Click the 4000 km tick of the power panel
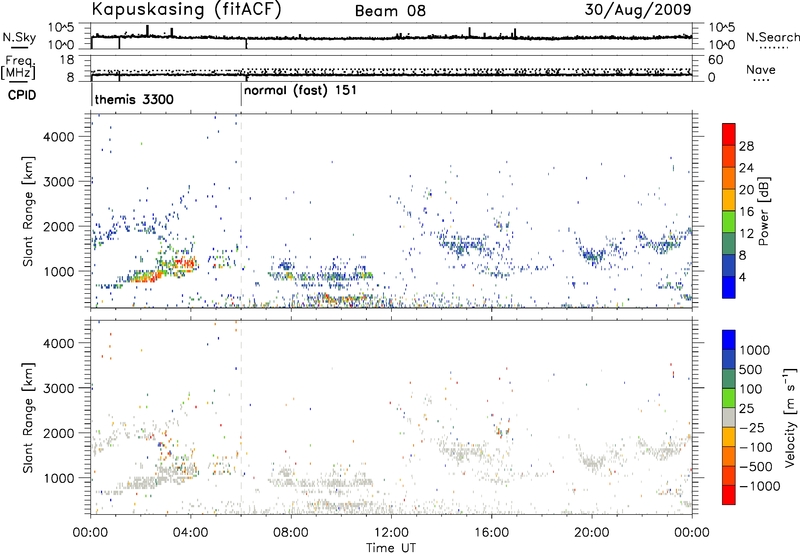This screenshot has height=554, width=800. tap(59, 137)
